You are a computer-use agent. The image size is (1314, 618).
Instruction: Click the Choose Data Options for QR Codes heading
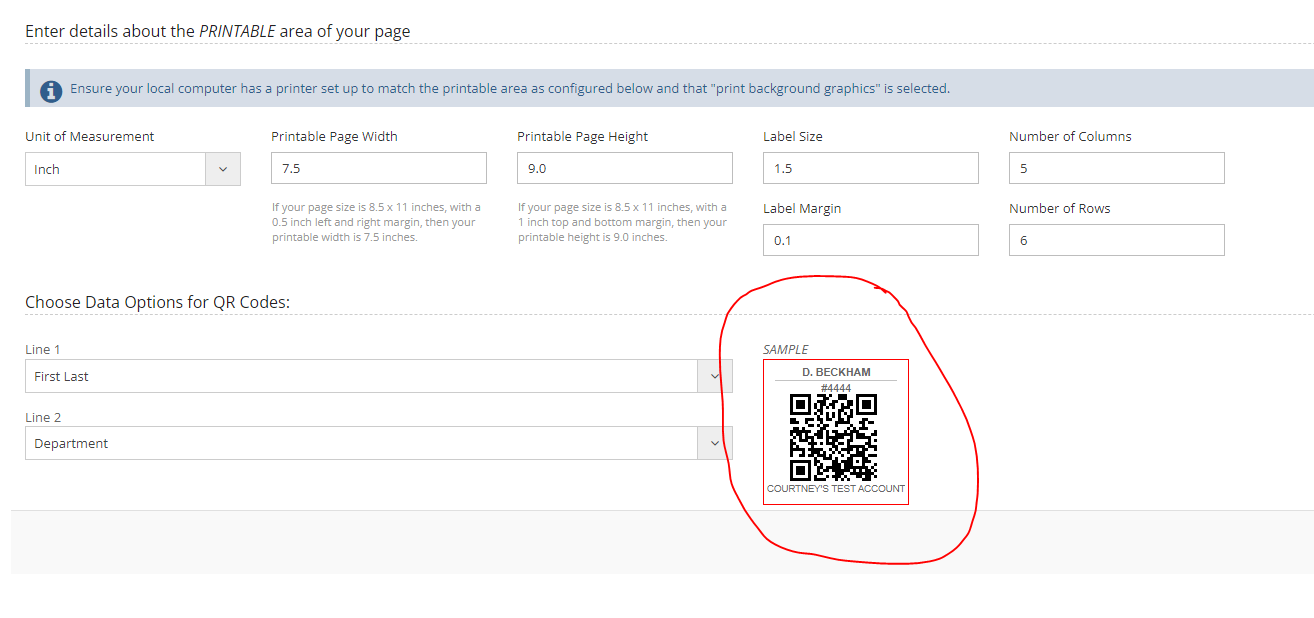pos(157,302)
